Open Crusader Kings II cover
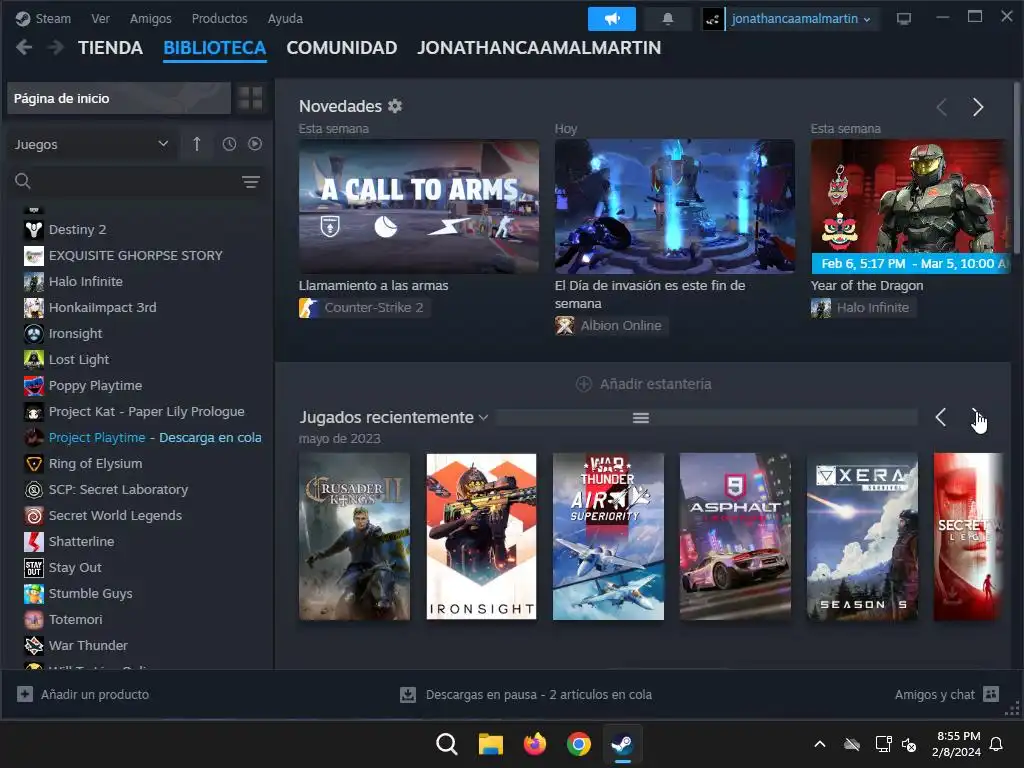This screenshot has height=768, width=1024. [355, 537]
